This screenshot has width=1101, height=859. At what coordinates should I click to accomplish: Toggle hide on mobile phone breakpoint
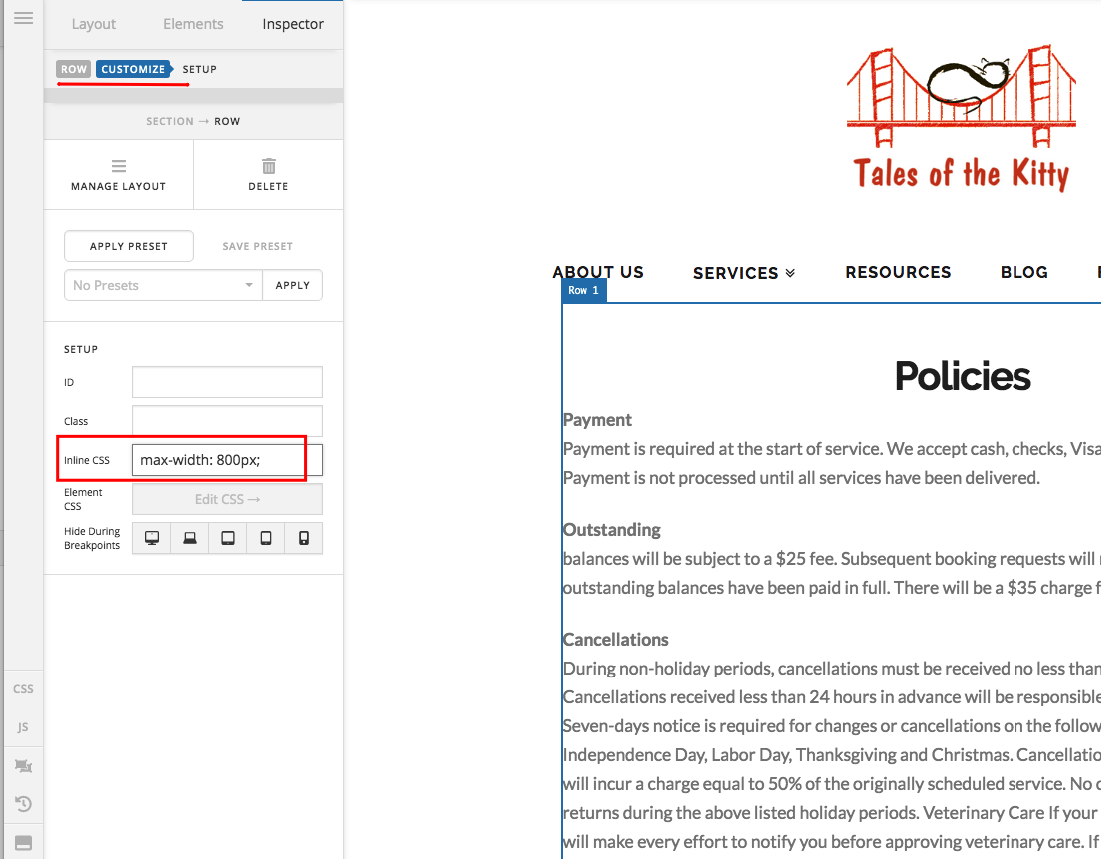(303, 538)
